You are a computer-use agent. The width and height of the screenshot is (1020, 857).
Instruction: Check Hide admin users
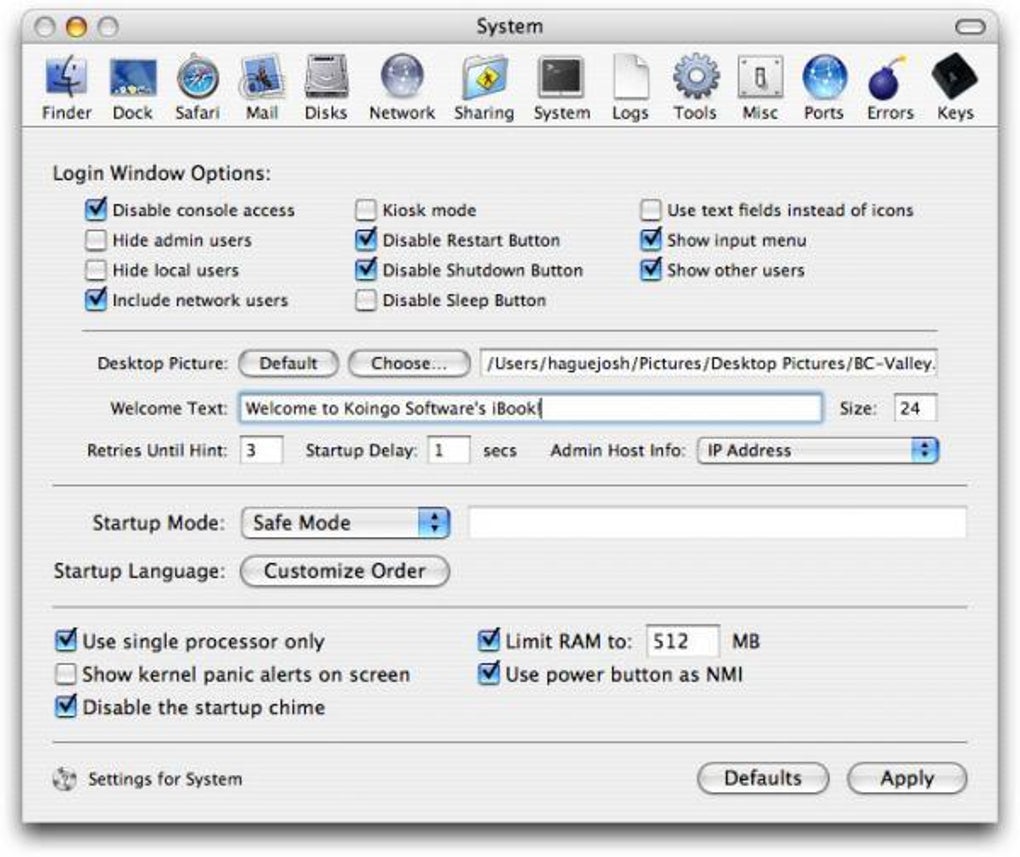coord(96,240)
